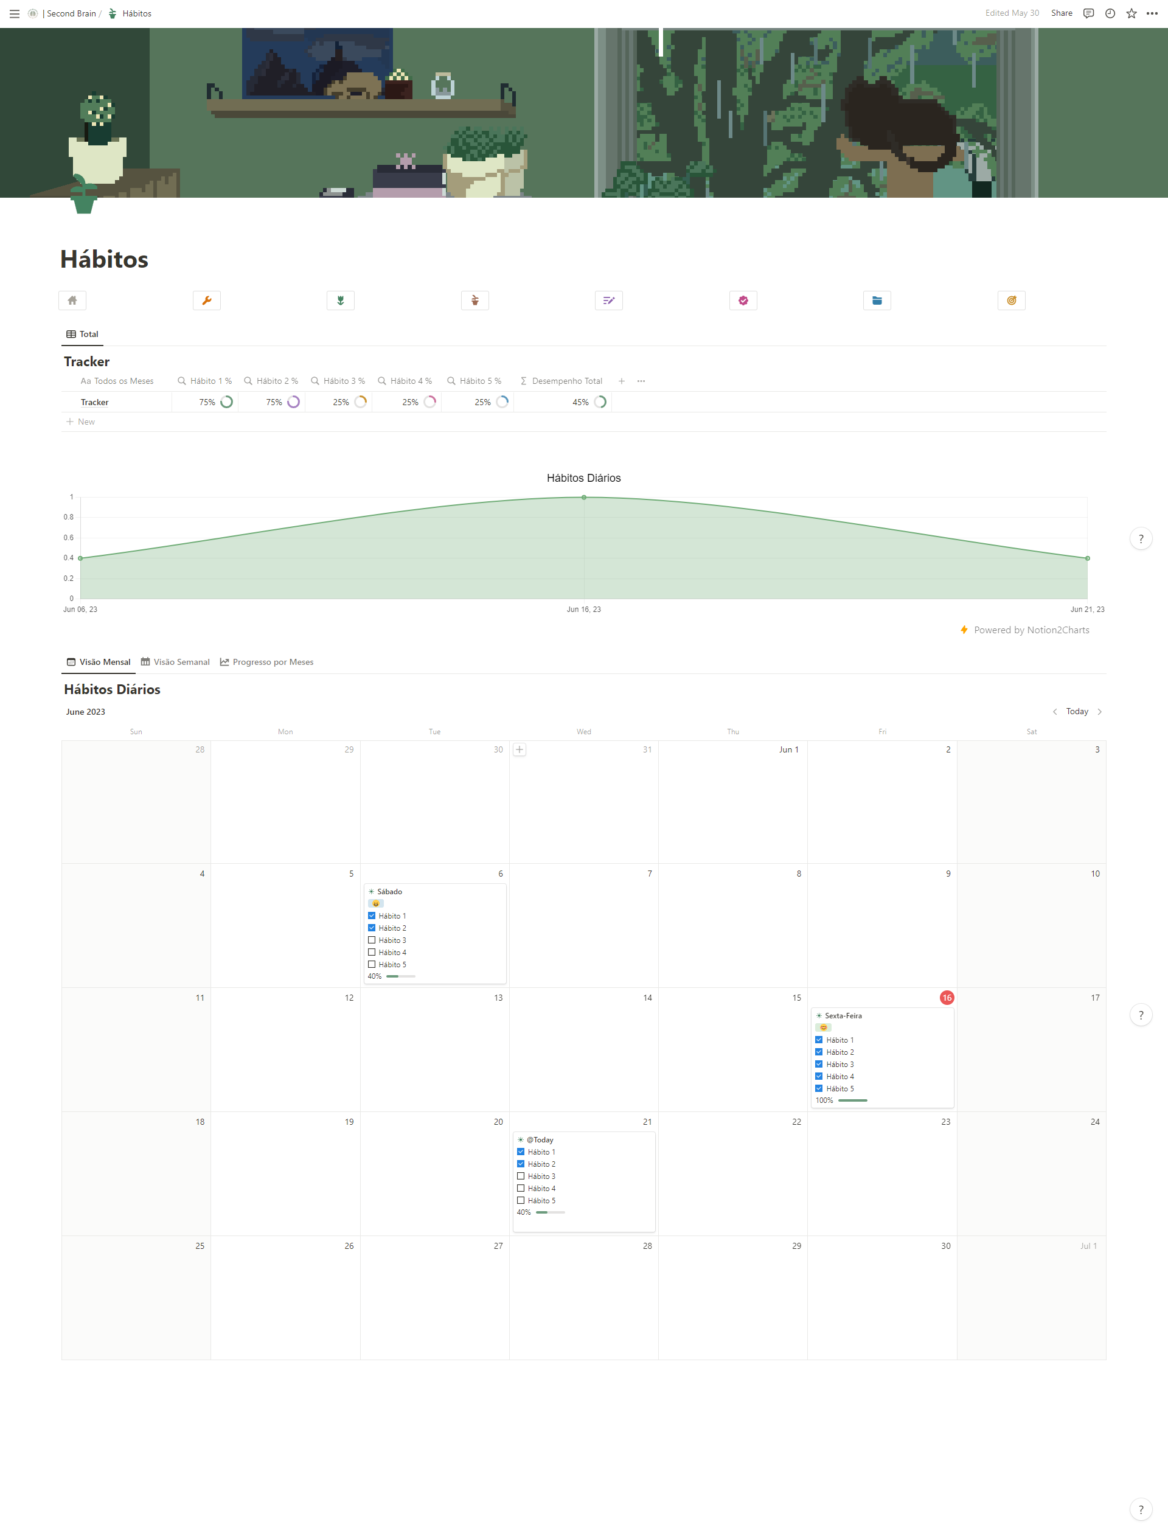
Task: Switch to Visão Semanal tab
Action: point(175,662)
